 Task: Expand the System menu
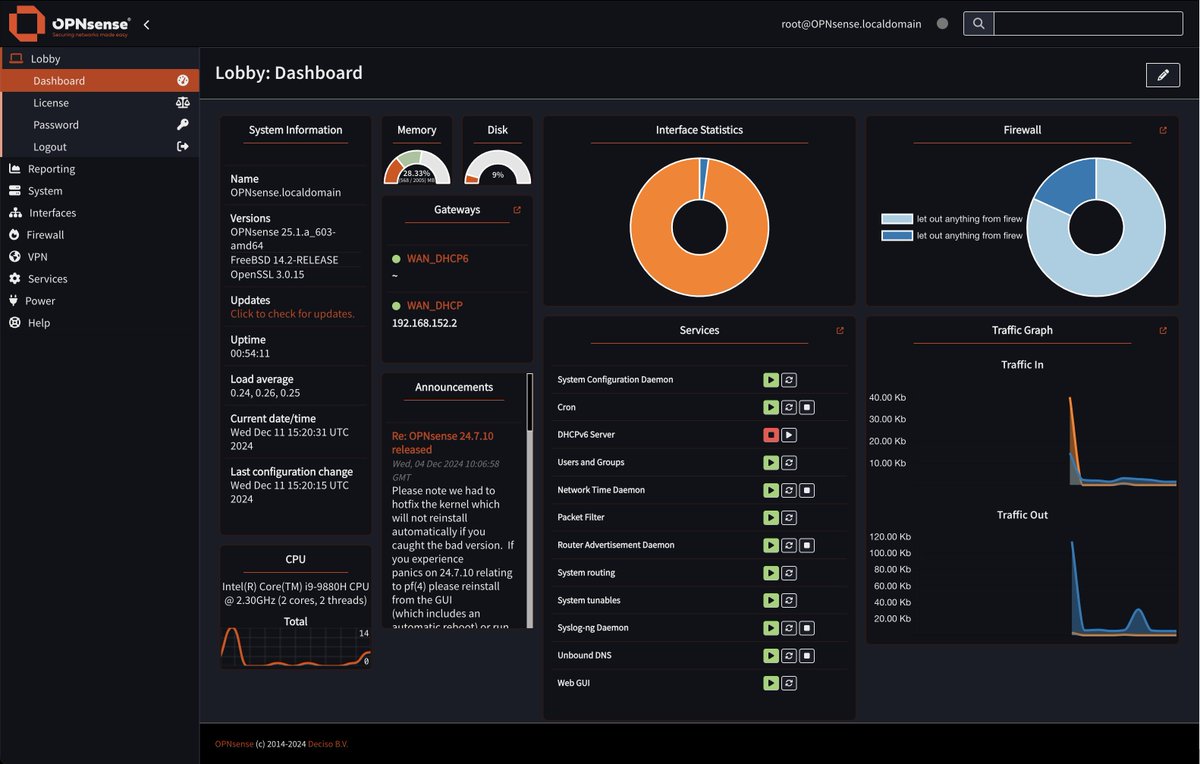(100, 191)
